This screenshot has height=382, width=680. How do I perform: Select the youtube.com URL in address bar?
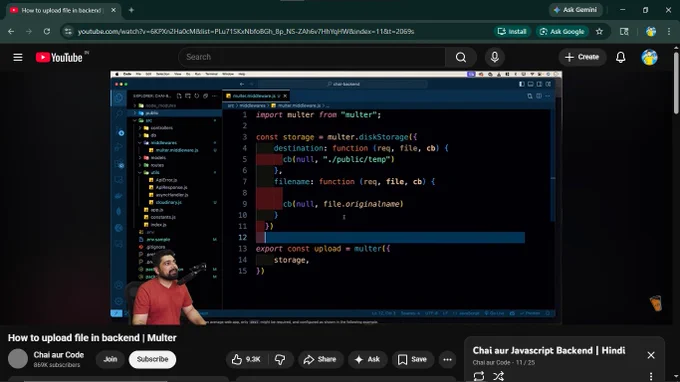click(x=246, y=32)
